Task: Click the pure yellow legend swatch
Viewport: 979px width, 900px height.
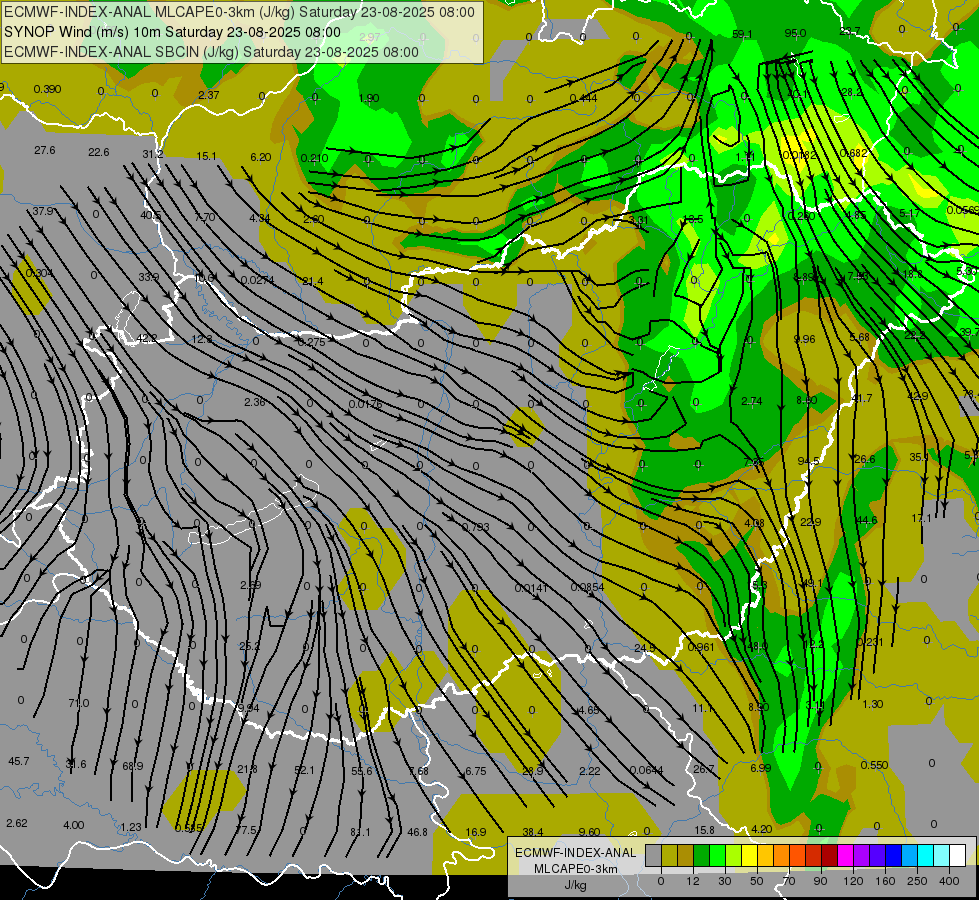Action: click(750, 855)
